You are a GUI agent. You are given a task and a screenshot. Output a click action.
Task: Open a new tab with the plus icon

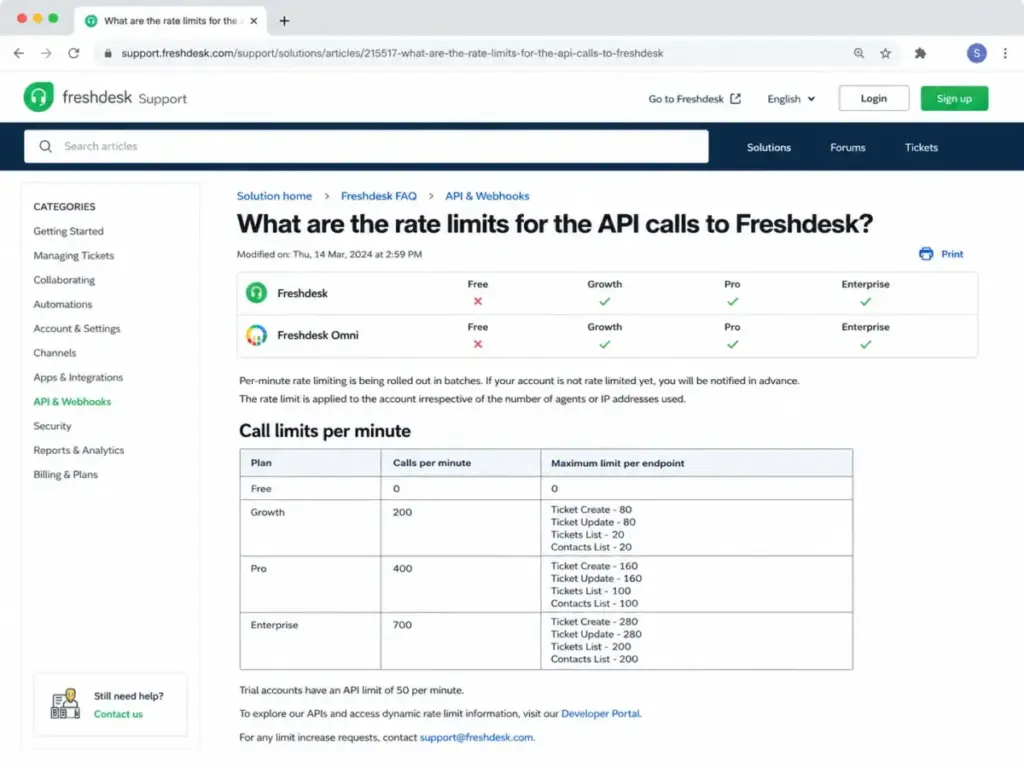284,21
